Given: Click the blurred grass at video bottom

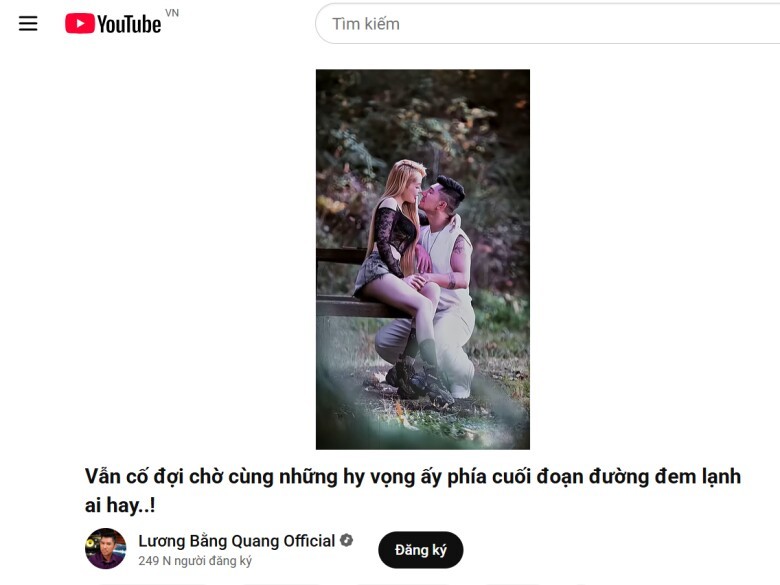Looking at the screenshot, I should pyautogui.click(x=423, y=430).
